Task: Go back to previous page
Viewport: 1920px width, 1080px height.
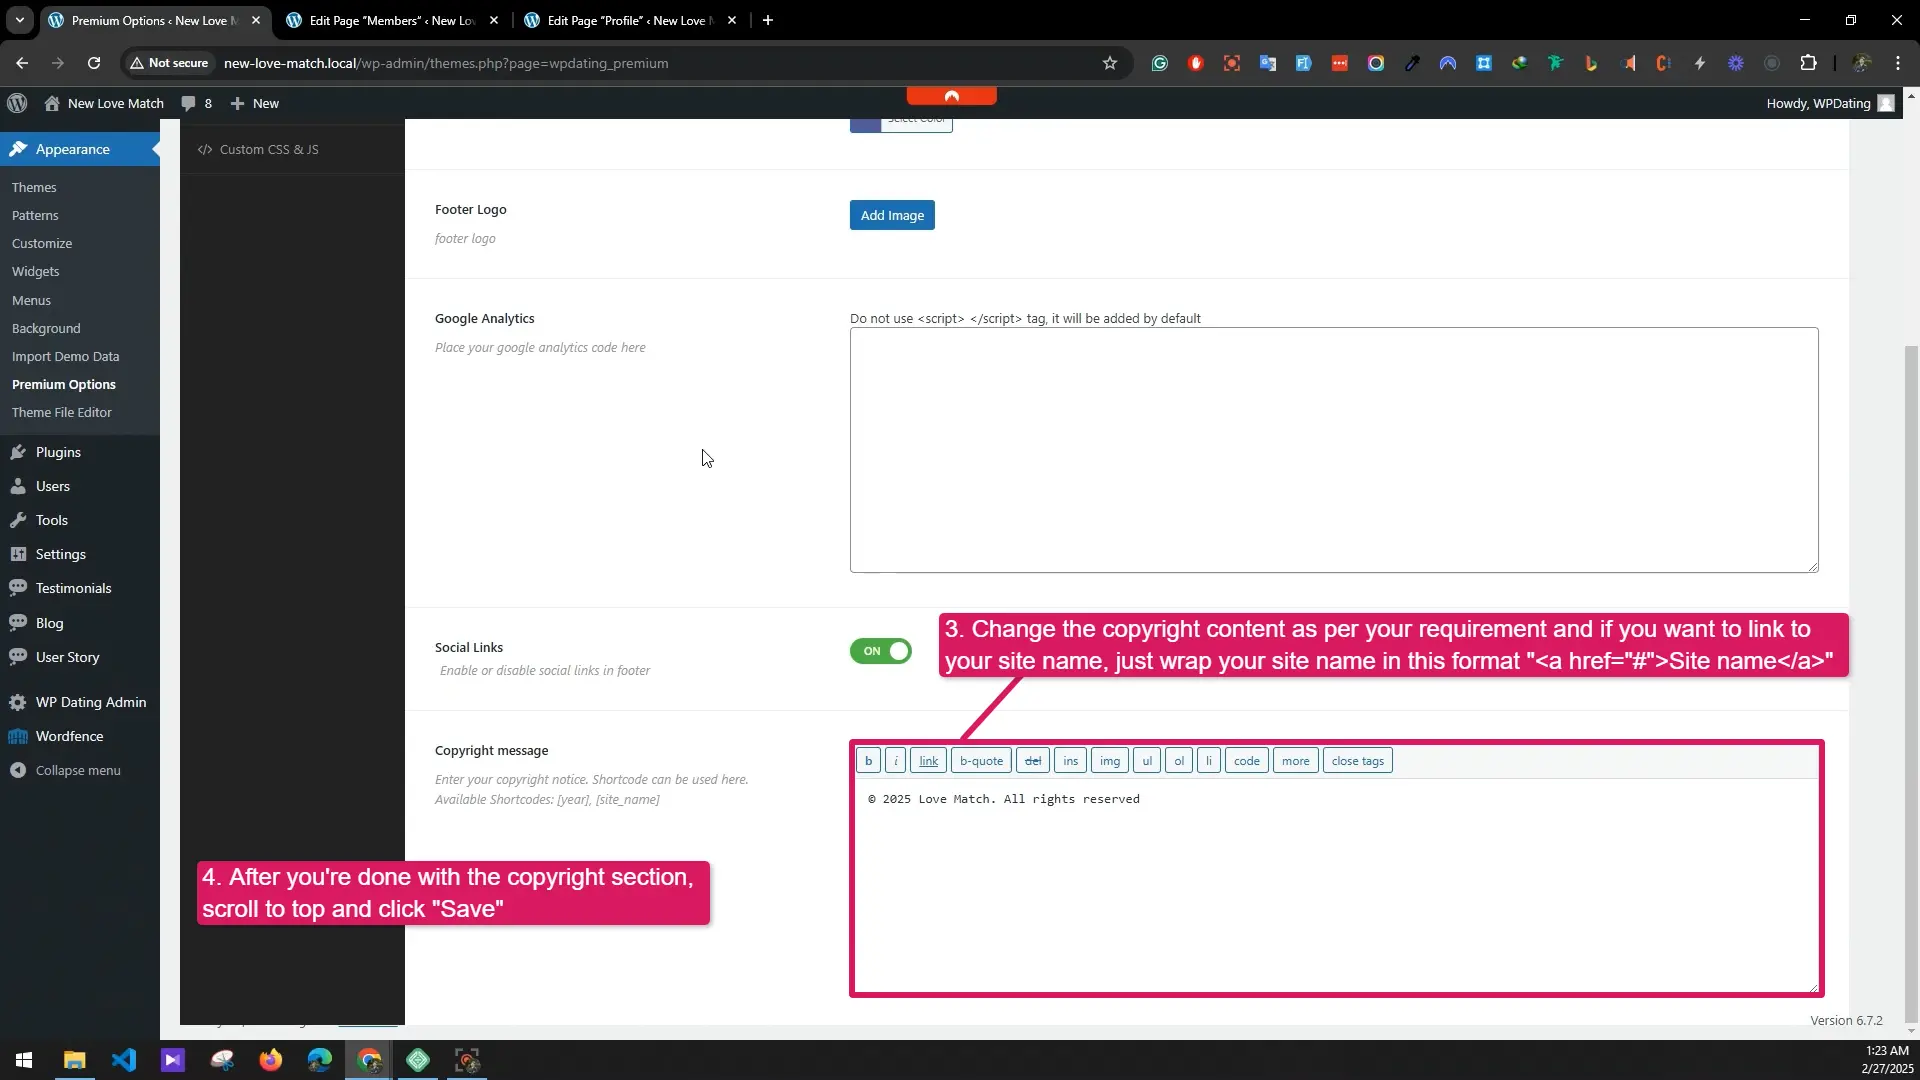Action: pyautogui.click(x=22, y=63)
